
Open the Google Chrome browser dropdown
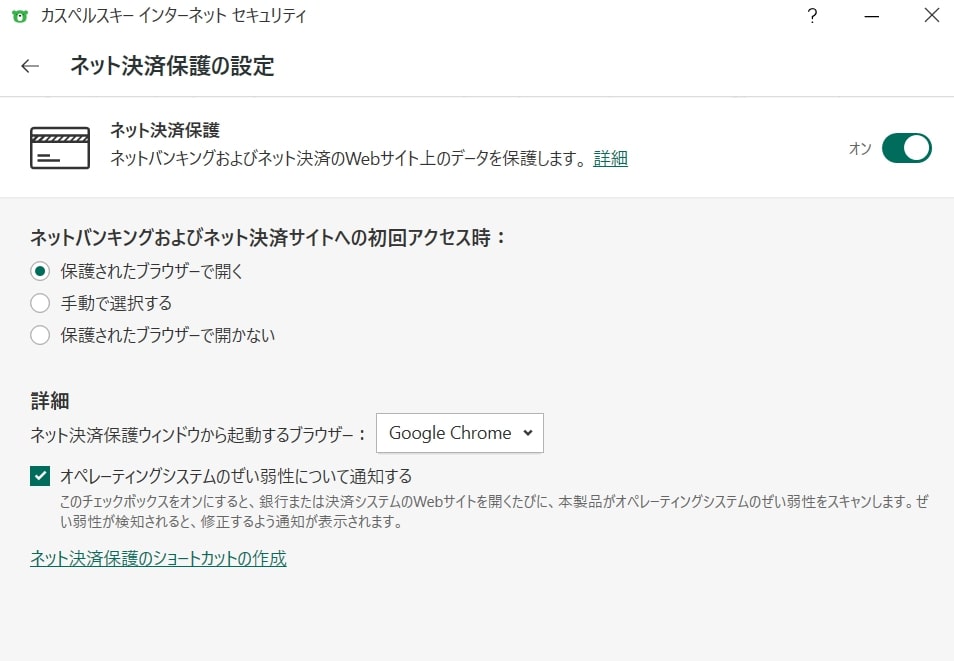(x=460, y=433)
